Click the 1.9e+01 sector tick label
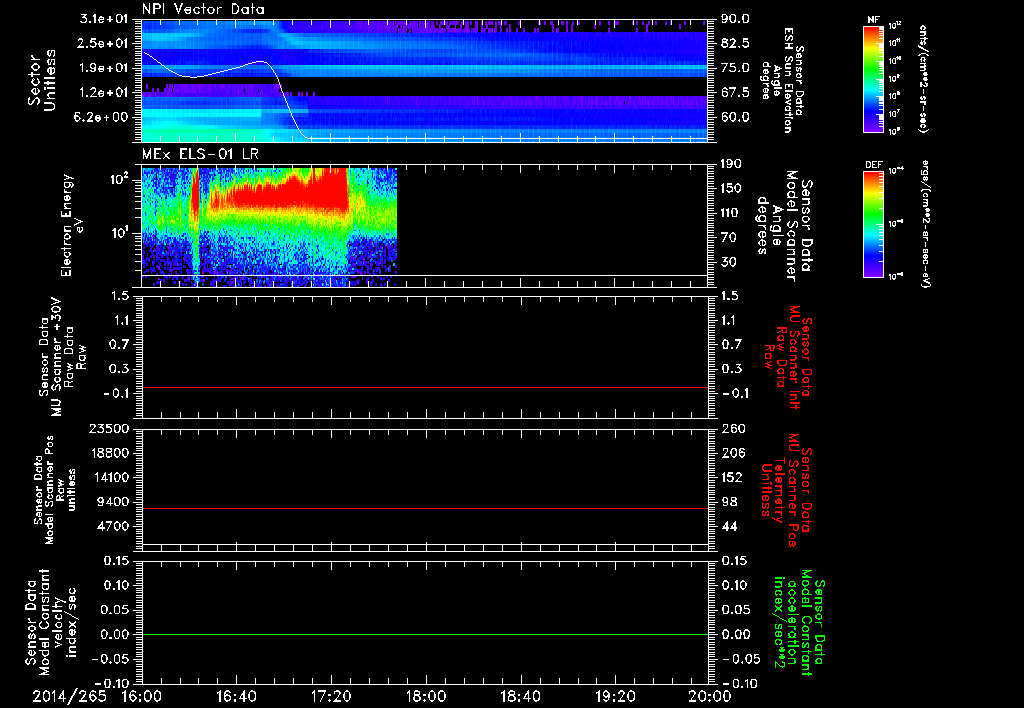The height and width of the screenshot is (708, 1024). (x=104, y=68)
